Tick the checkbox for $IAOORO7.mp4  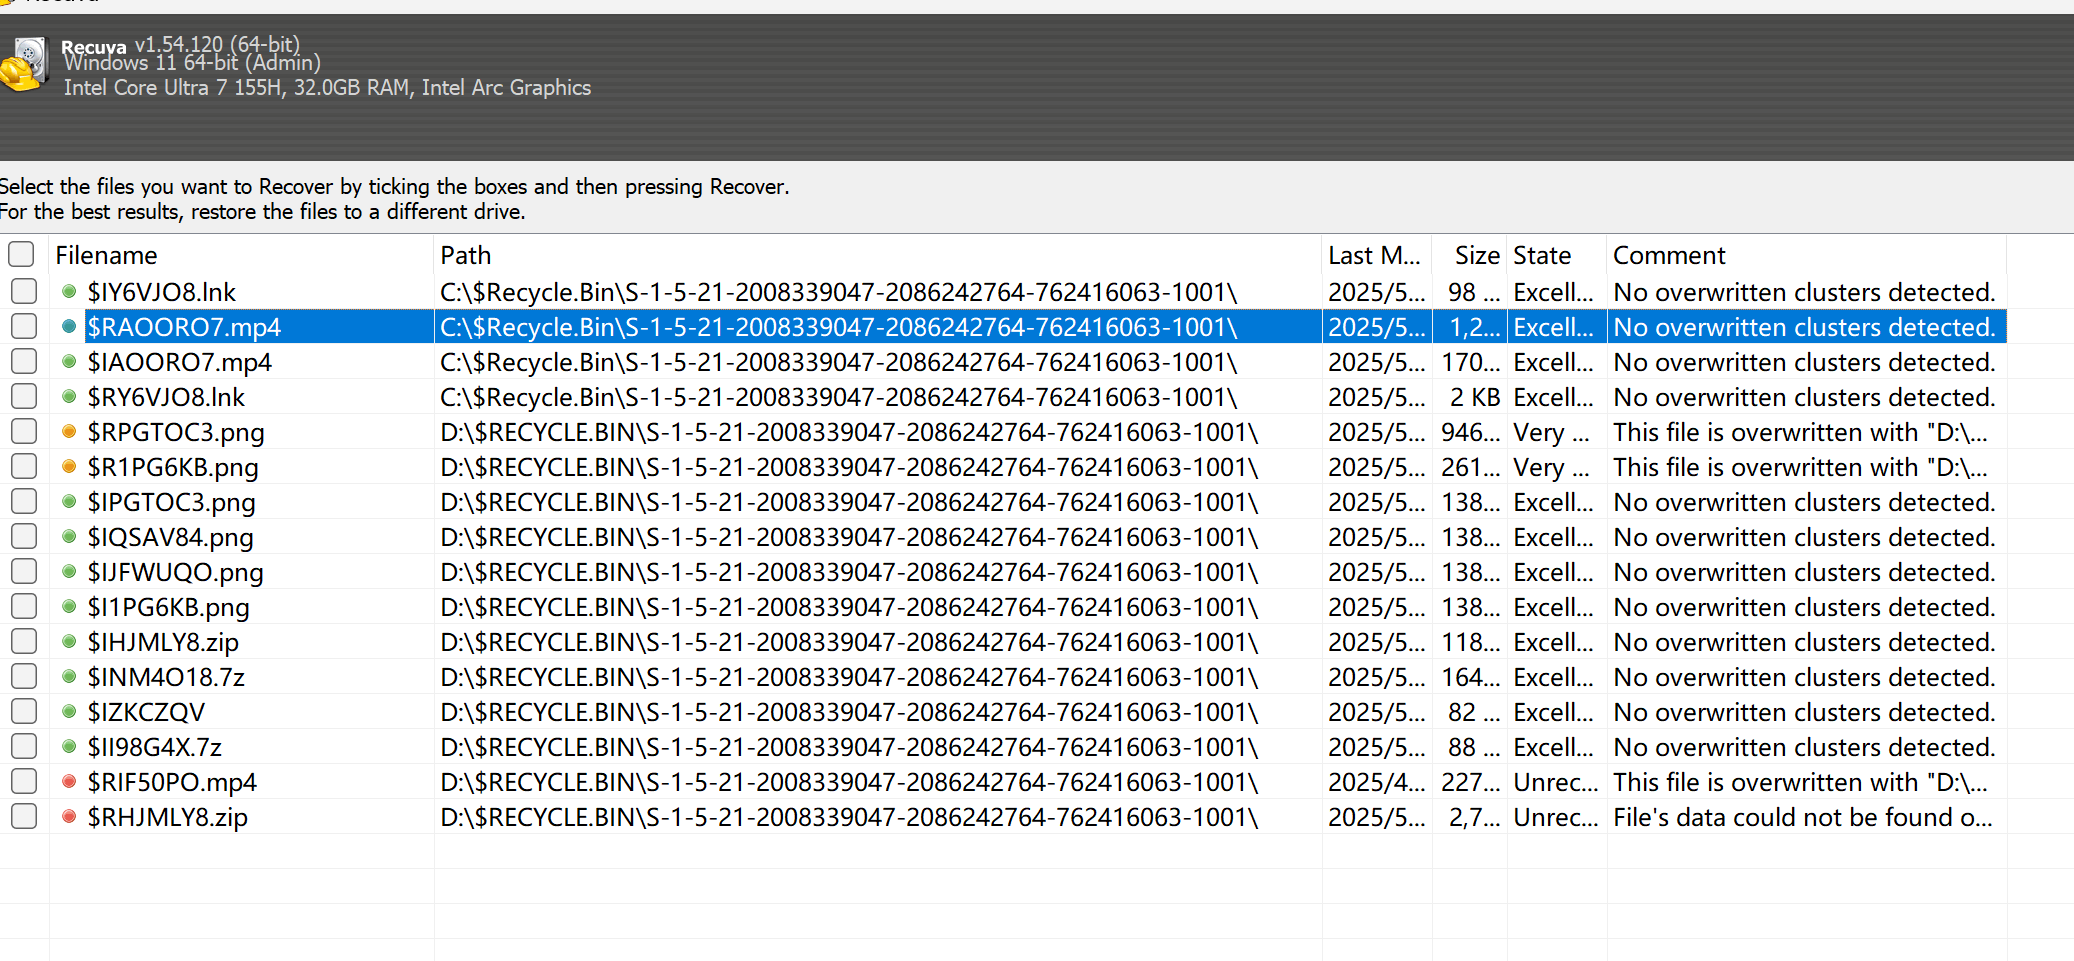click(x=24, y=362)
